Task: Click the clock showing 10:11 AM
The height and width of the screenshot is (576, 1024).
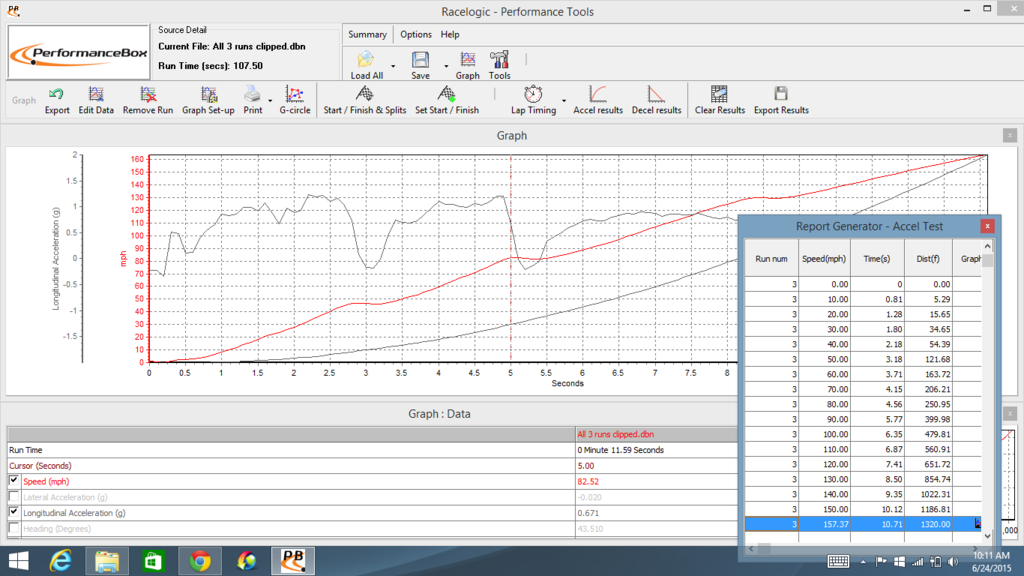Action: (x=991, y=556)
